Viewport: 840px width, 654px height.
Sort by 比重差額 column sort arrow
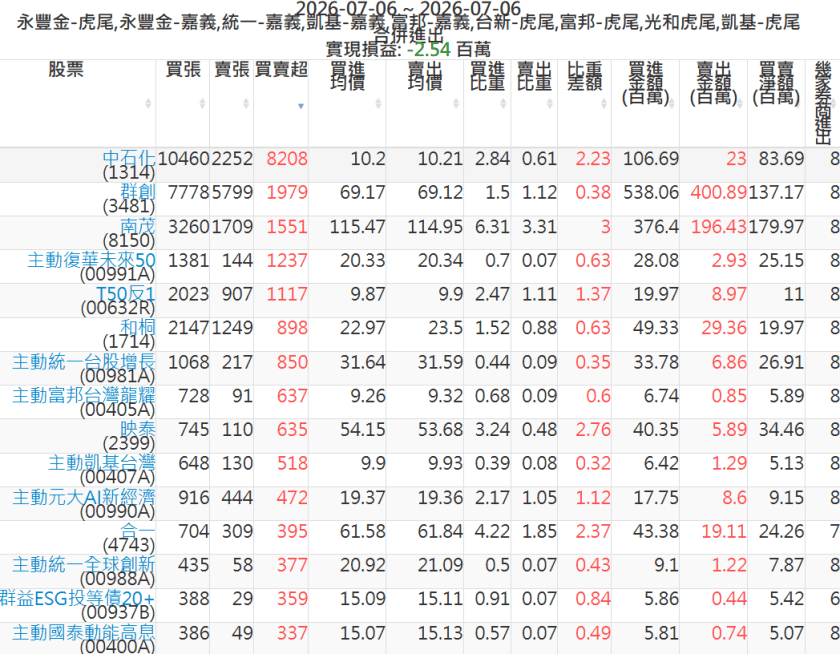604,104
